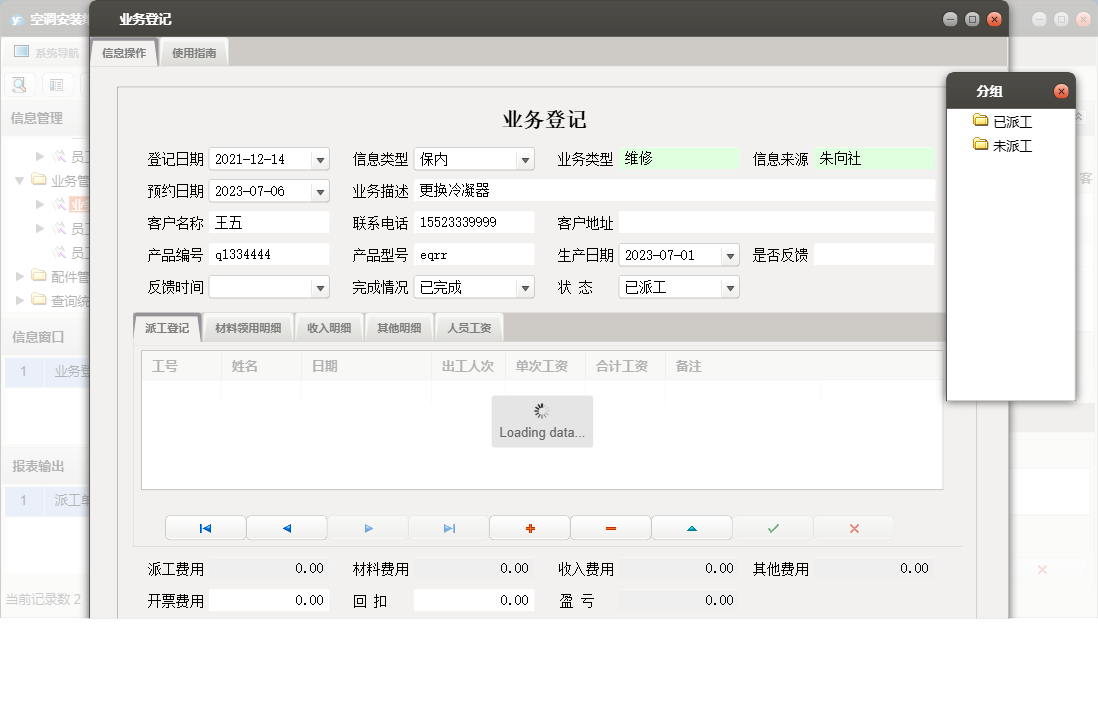Jump to the first record with the navigation icon

[x=205, y=527]
